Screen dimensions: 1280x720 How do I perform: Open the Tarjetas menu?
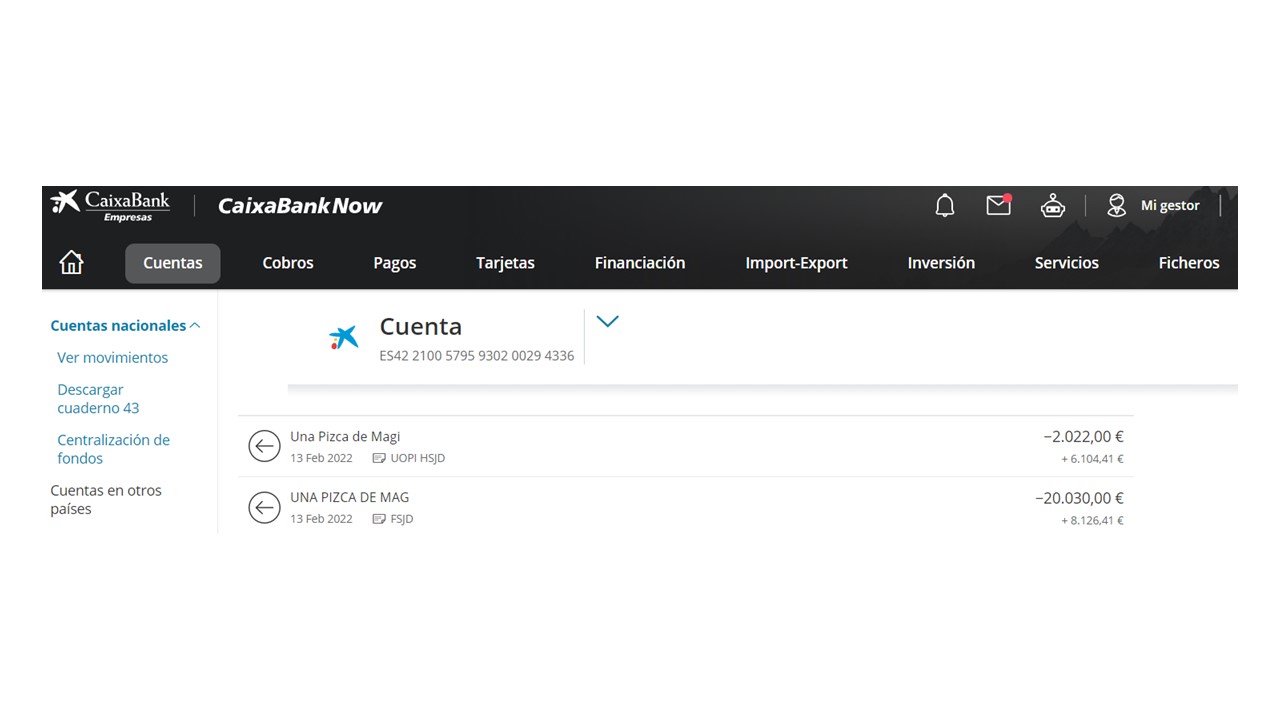[505, 263]
